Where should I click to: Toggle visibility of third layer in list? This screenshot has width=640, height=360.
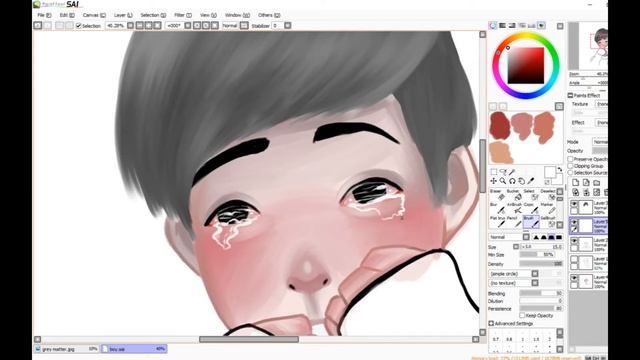(x=574, y=241)
